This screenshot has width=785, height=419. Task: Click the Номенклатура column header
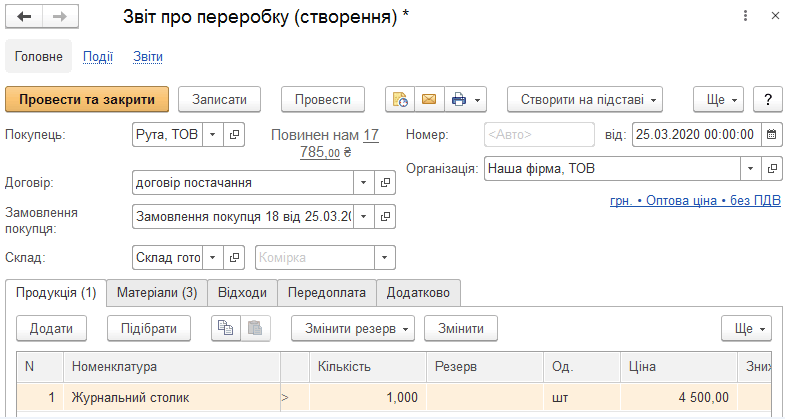172,367
